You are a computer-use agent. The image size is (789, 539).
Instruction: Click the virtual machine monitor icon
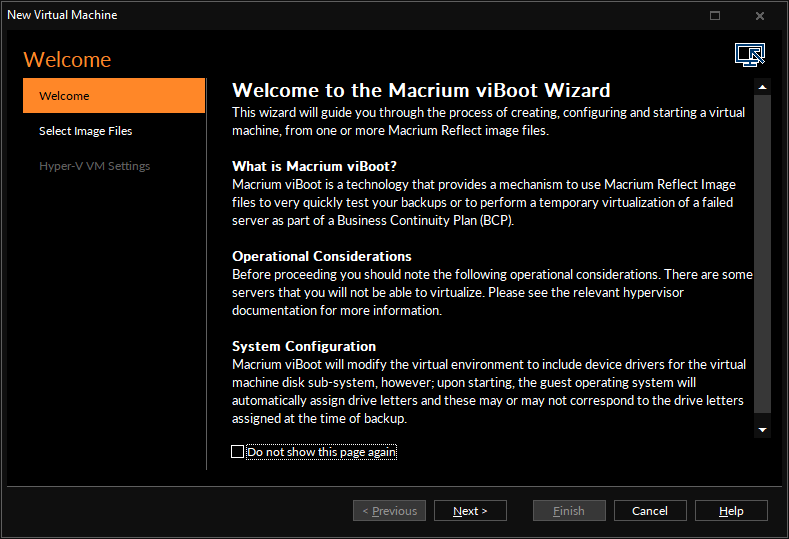[x=750, y=55]
